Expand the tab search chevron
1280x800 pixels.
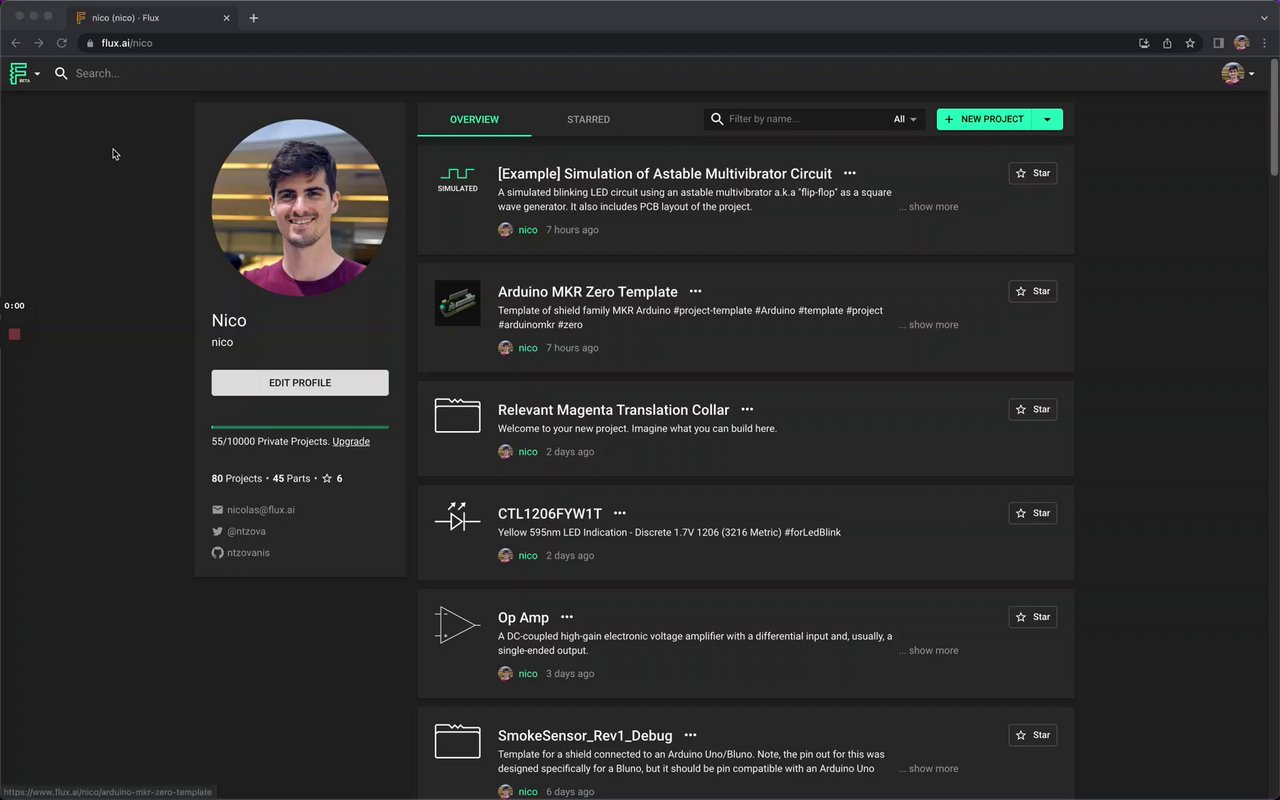[x=1264, y=18]
